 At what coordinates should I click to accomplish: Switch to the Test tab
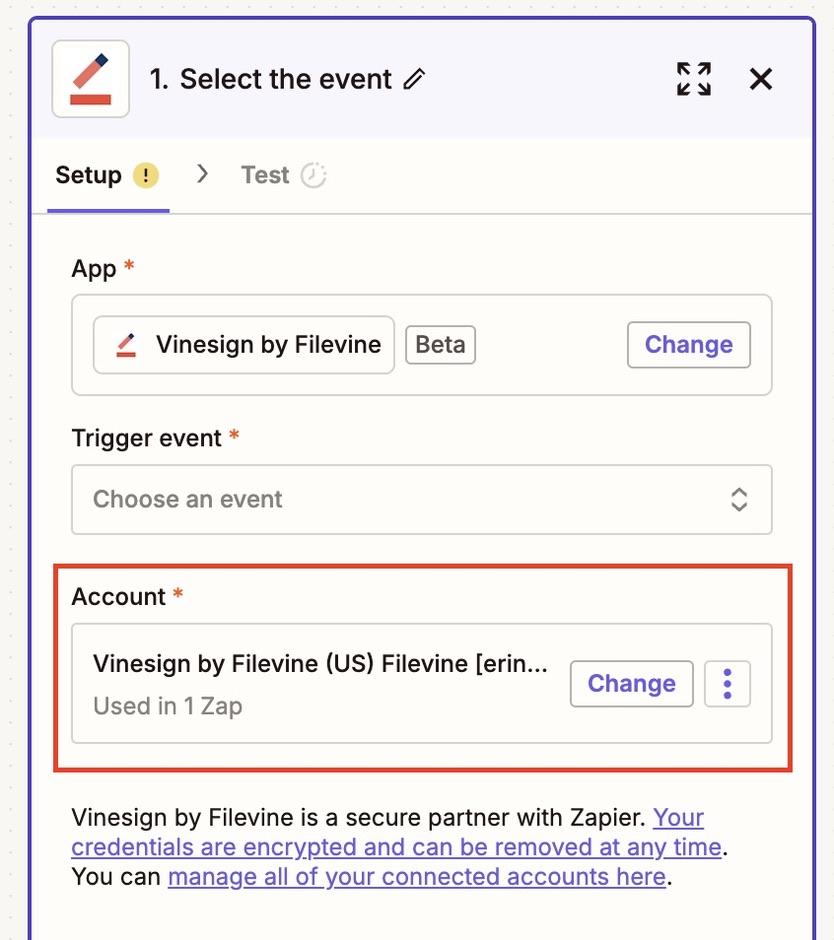(x=284, y=176)
